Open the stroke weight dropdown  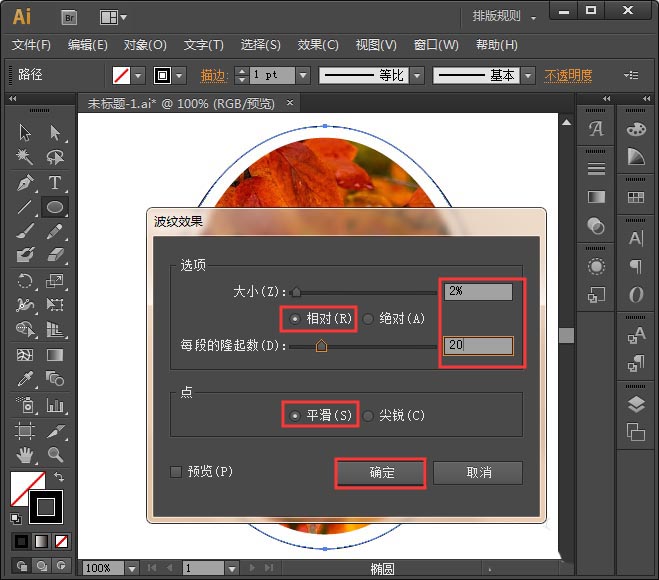303,76
